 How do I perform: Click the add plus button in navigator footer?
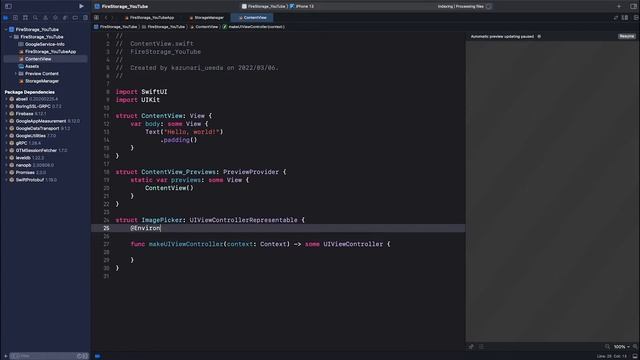(6, 356)
